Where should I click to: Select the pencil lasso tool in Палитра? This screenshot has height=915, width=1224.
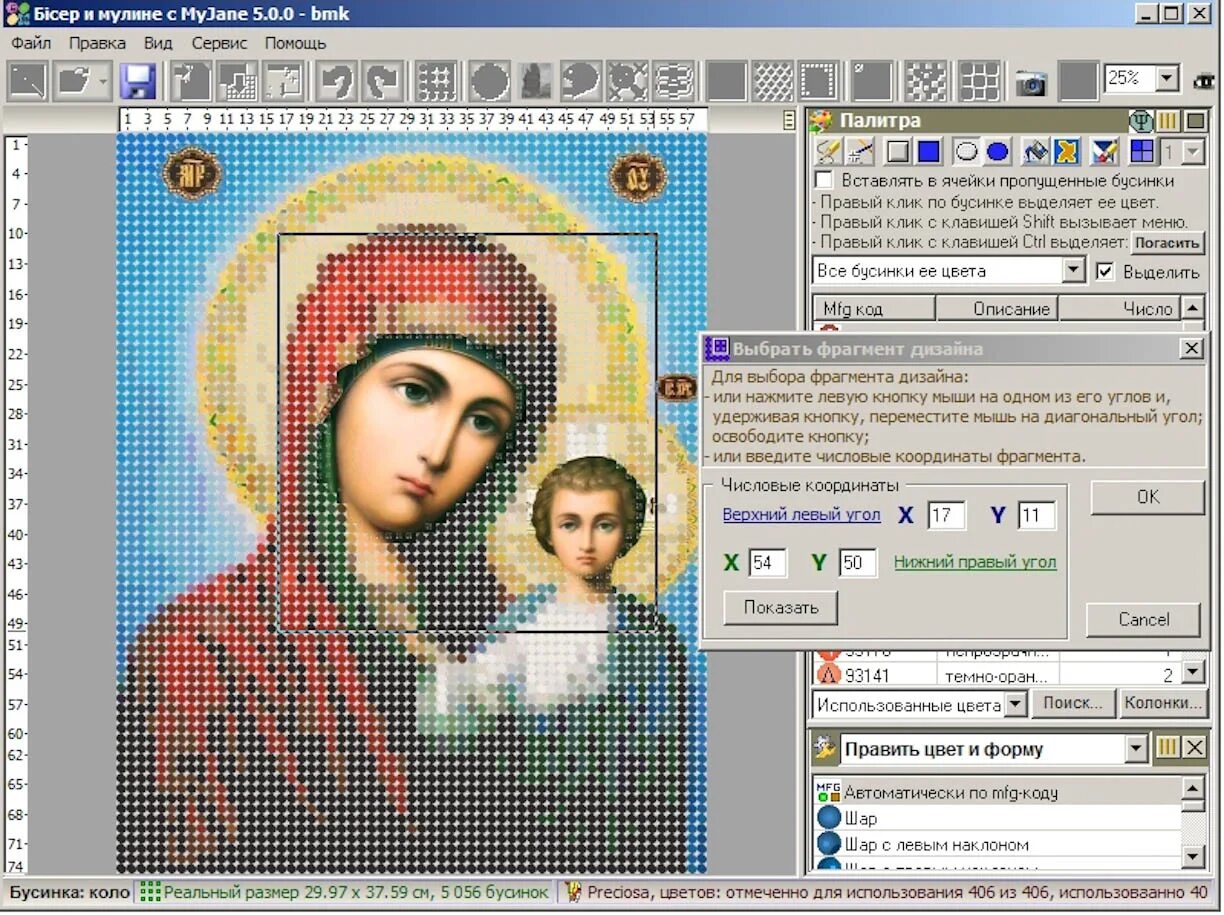tap(828, 152)
